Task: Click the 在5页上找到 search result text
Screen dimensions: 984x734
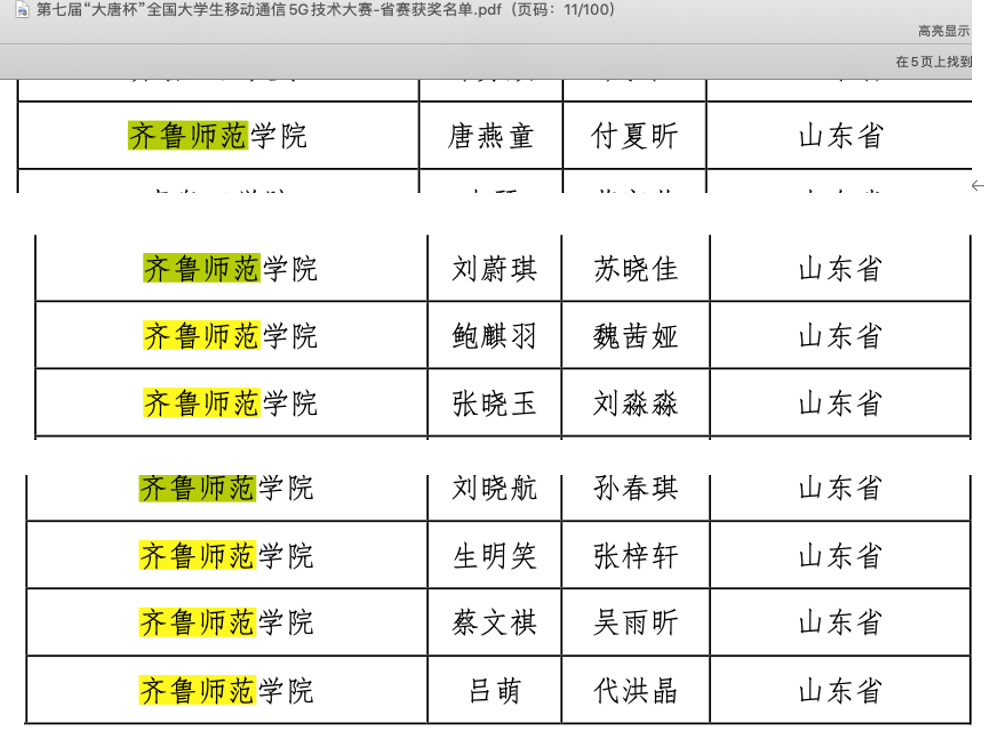Action: [x=933, y=62]
